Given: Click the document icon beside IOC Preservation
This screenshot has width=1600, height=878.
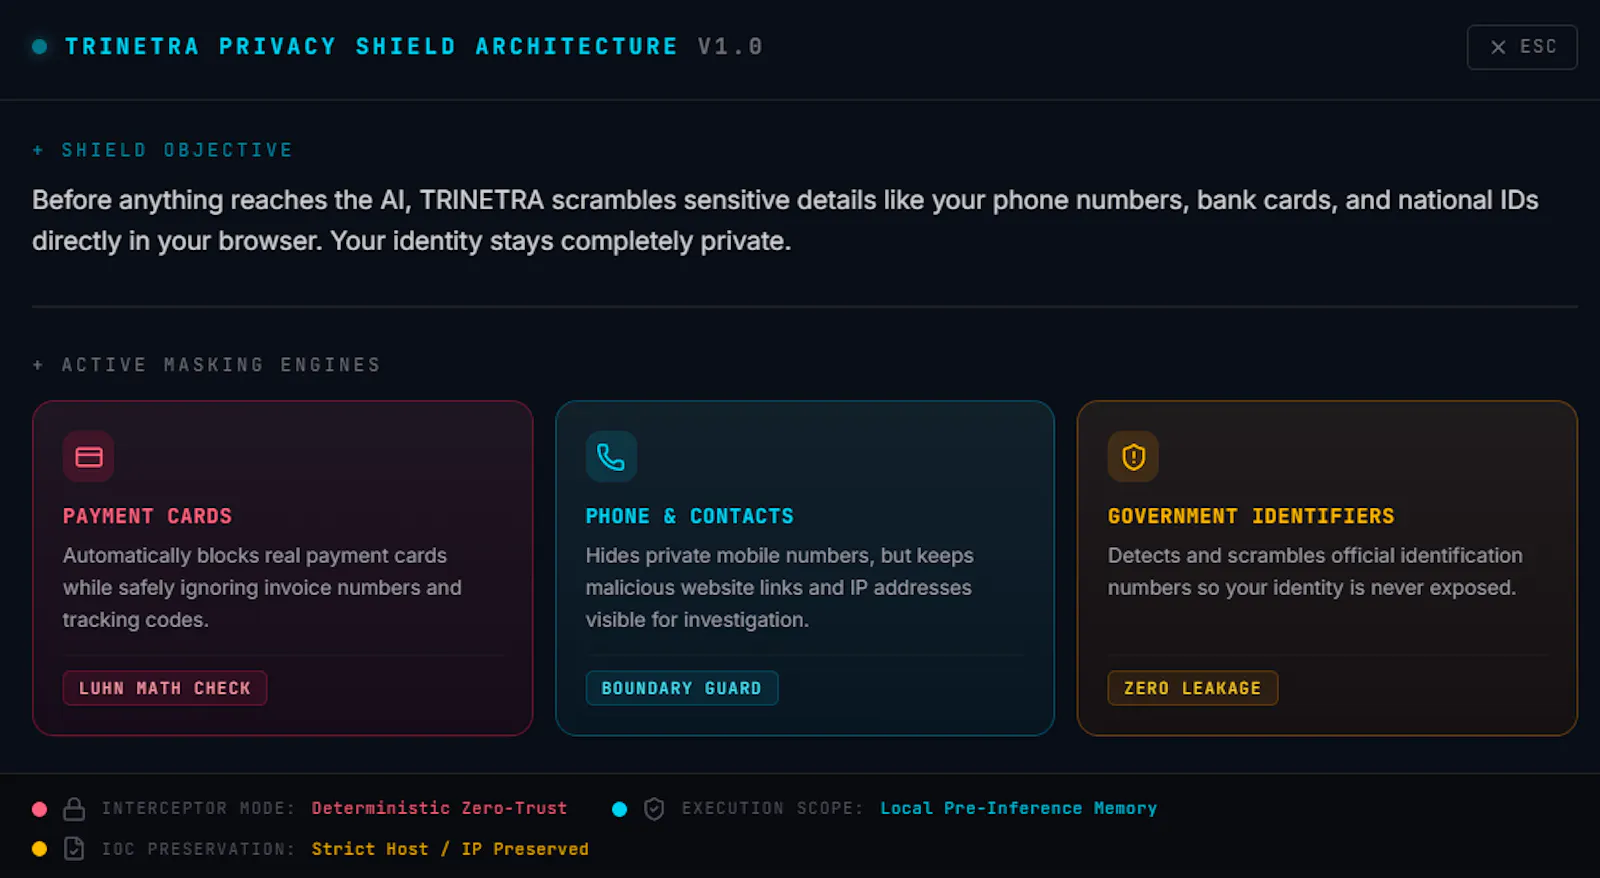Looking at the screenshot, I should coord(74,849).
